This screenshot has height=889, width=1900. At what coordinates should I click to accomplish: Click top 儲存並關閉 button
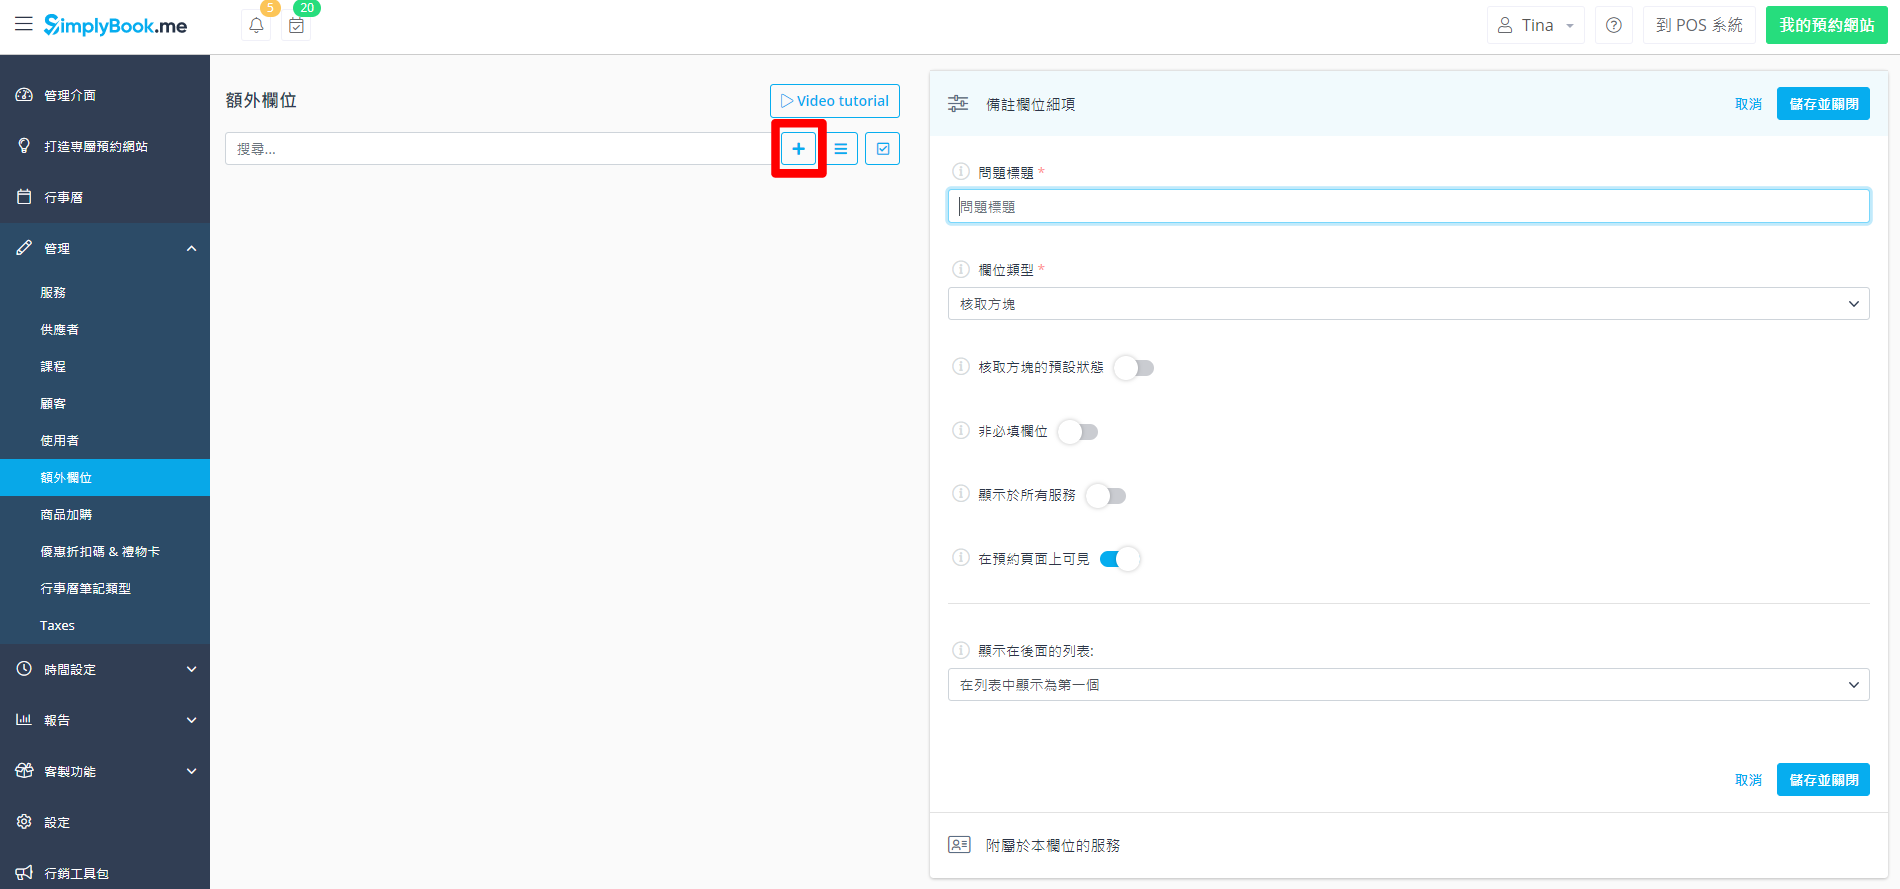pos(1823,104)
